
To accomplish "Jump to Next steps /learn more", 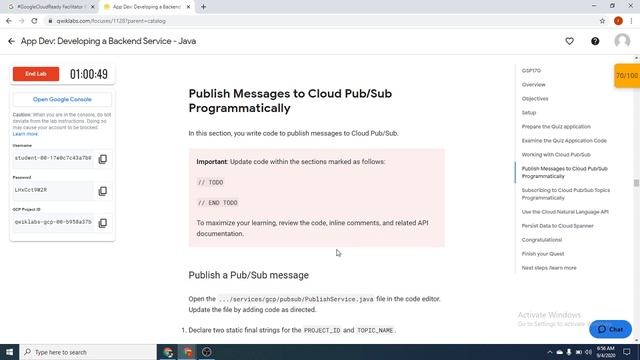I will 549,268.
